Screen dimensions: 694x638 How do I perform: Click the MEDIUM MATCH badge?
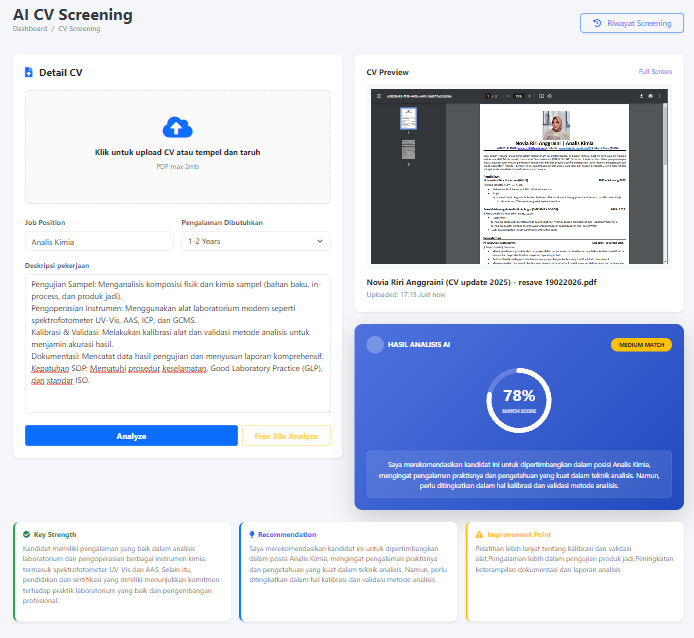(641, 344)
